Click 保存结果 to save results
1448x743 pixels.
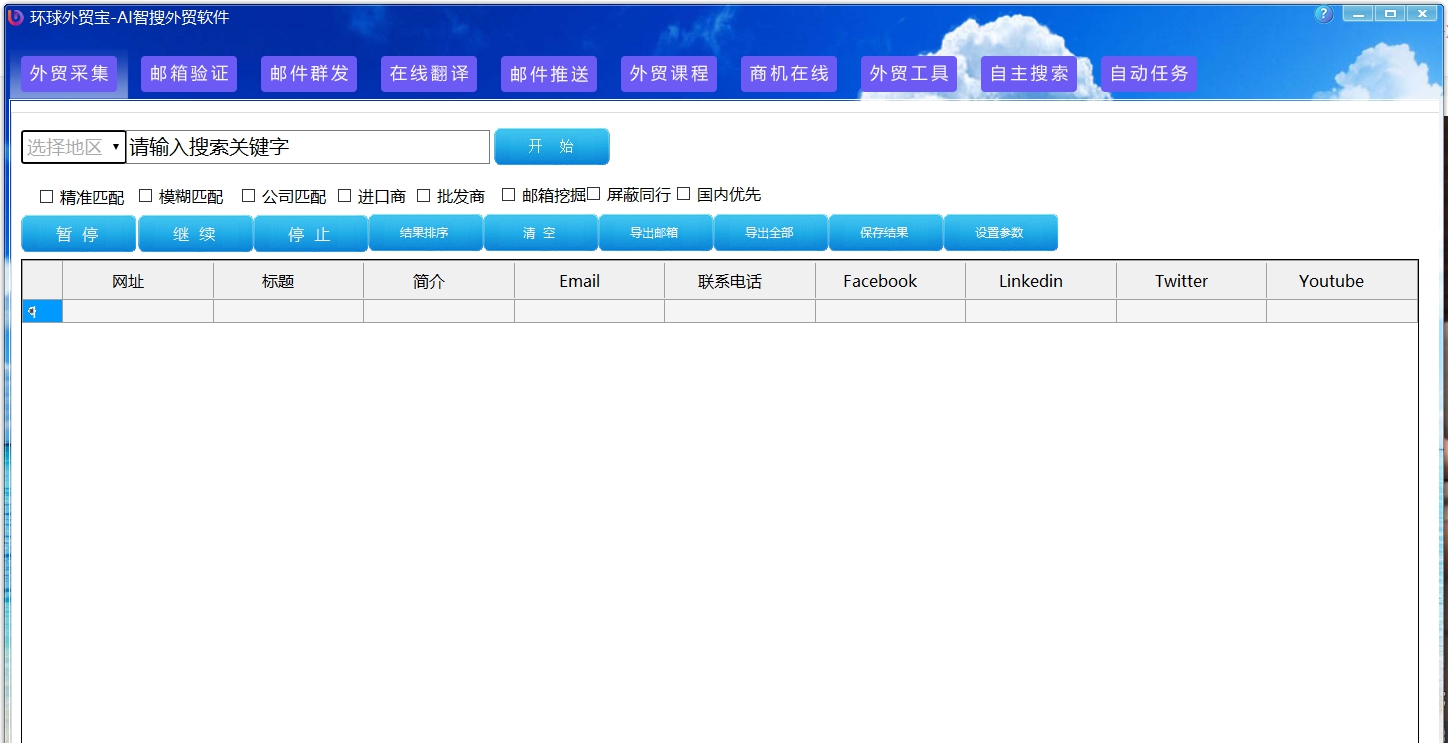pyautogui.click(x=886, y=232)
